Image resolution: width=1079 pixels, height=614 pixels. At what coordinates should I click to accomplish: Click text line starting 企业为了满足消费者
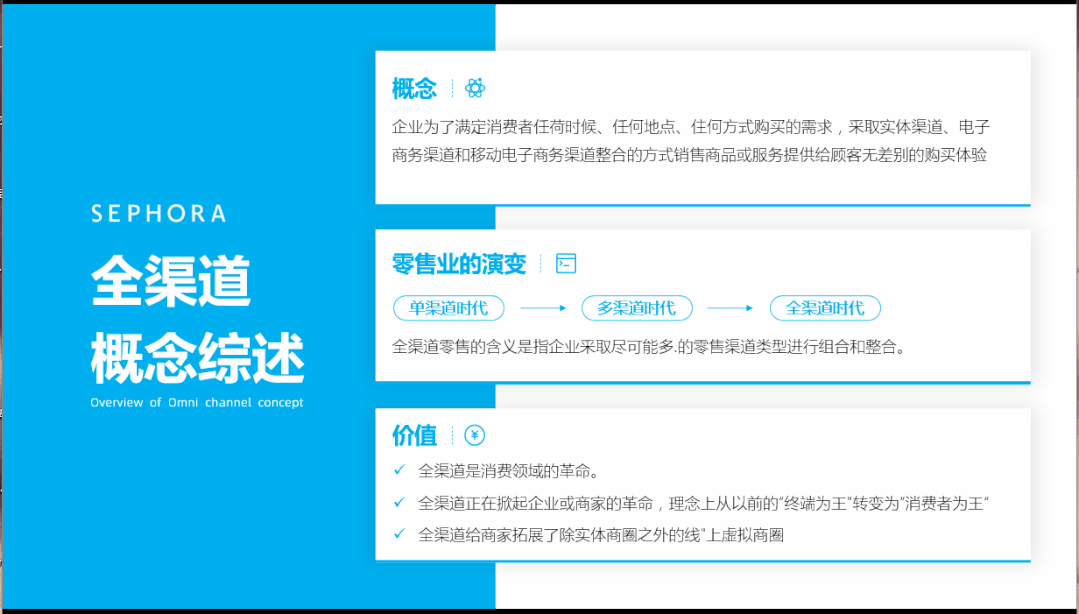[x=691, y=127]
